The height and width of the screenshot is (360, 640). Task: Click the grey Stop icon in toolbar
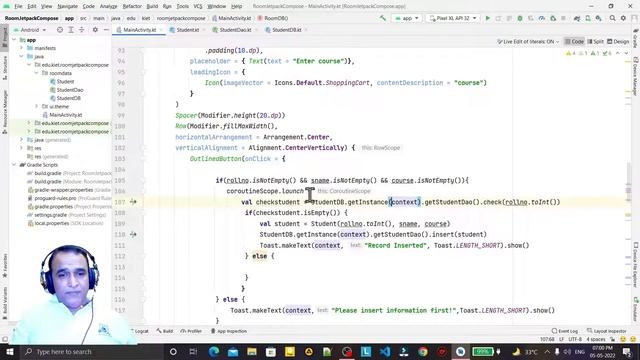click(x=563, y=18)
